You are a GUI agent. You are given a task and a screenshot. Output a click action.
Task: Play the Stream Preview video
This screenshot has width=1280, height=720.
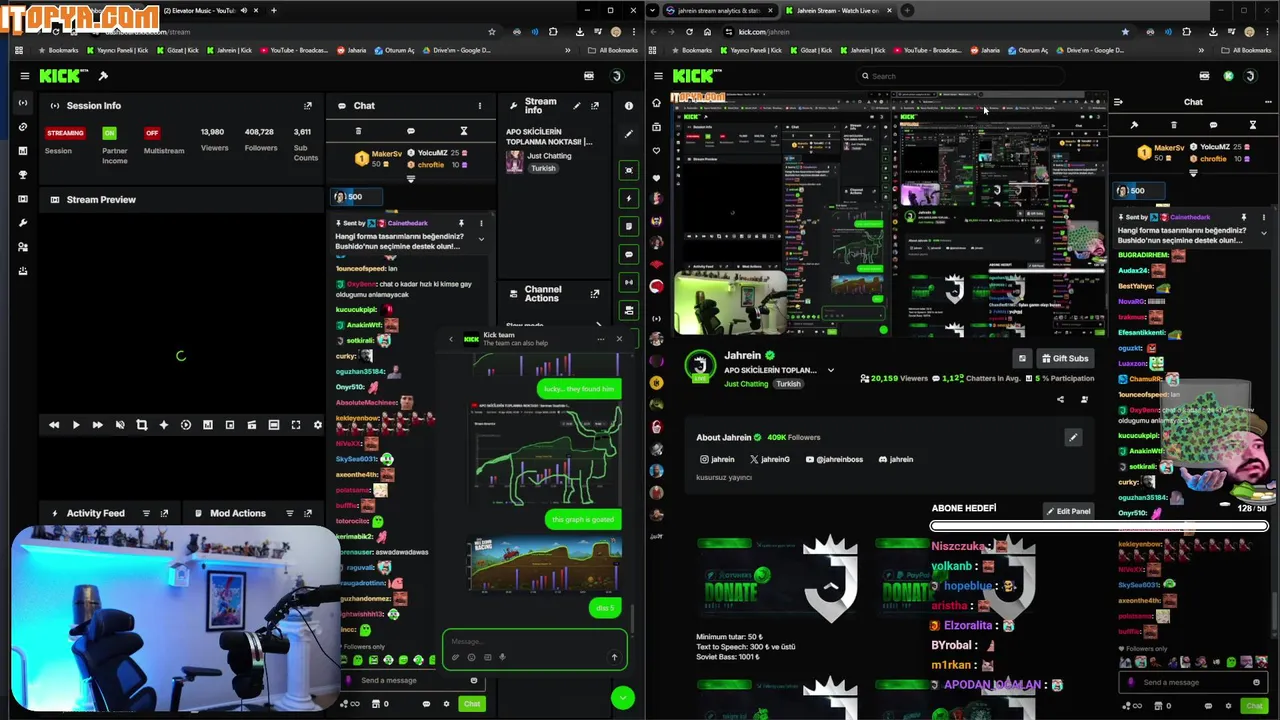click(x=75, y=425)
